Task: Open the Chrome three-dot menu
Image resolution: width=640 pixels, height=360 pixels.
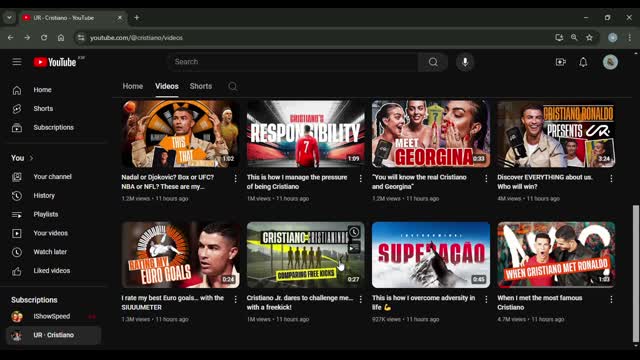Action: point(629,38)
